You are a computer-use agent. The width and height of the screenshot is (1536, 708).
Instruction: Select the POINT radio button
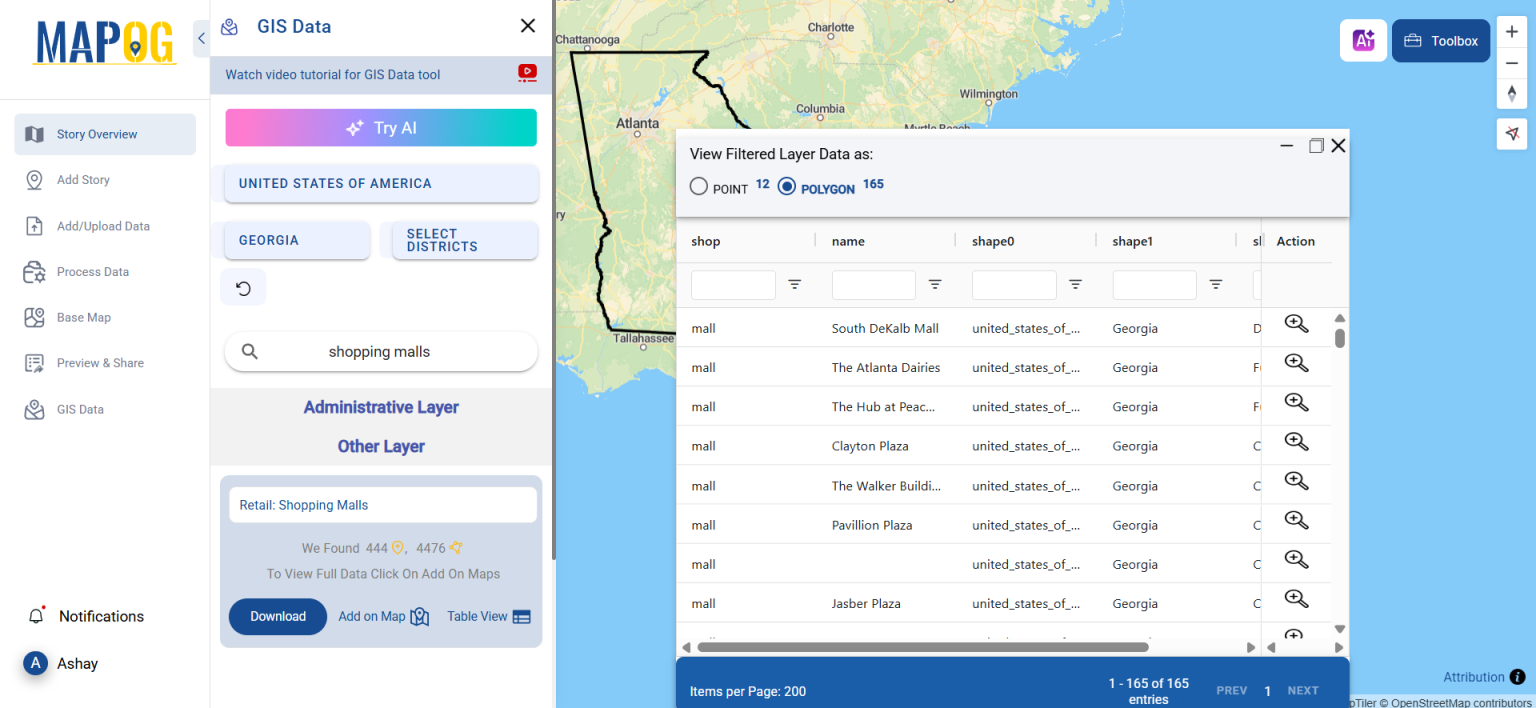tap(698, 186)
